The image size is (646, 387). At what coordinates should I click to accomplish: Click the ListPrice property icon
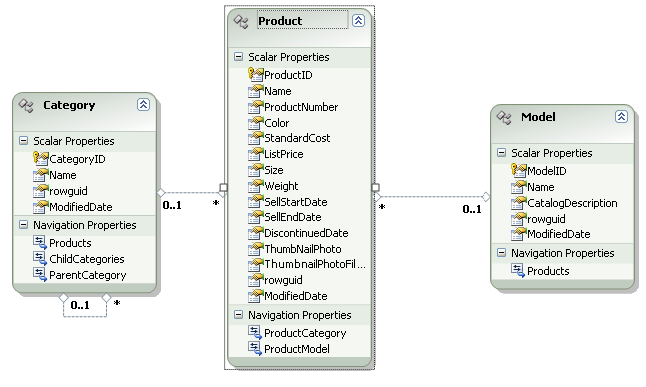(x=255, y=154)
